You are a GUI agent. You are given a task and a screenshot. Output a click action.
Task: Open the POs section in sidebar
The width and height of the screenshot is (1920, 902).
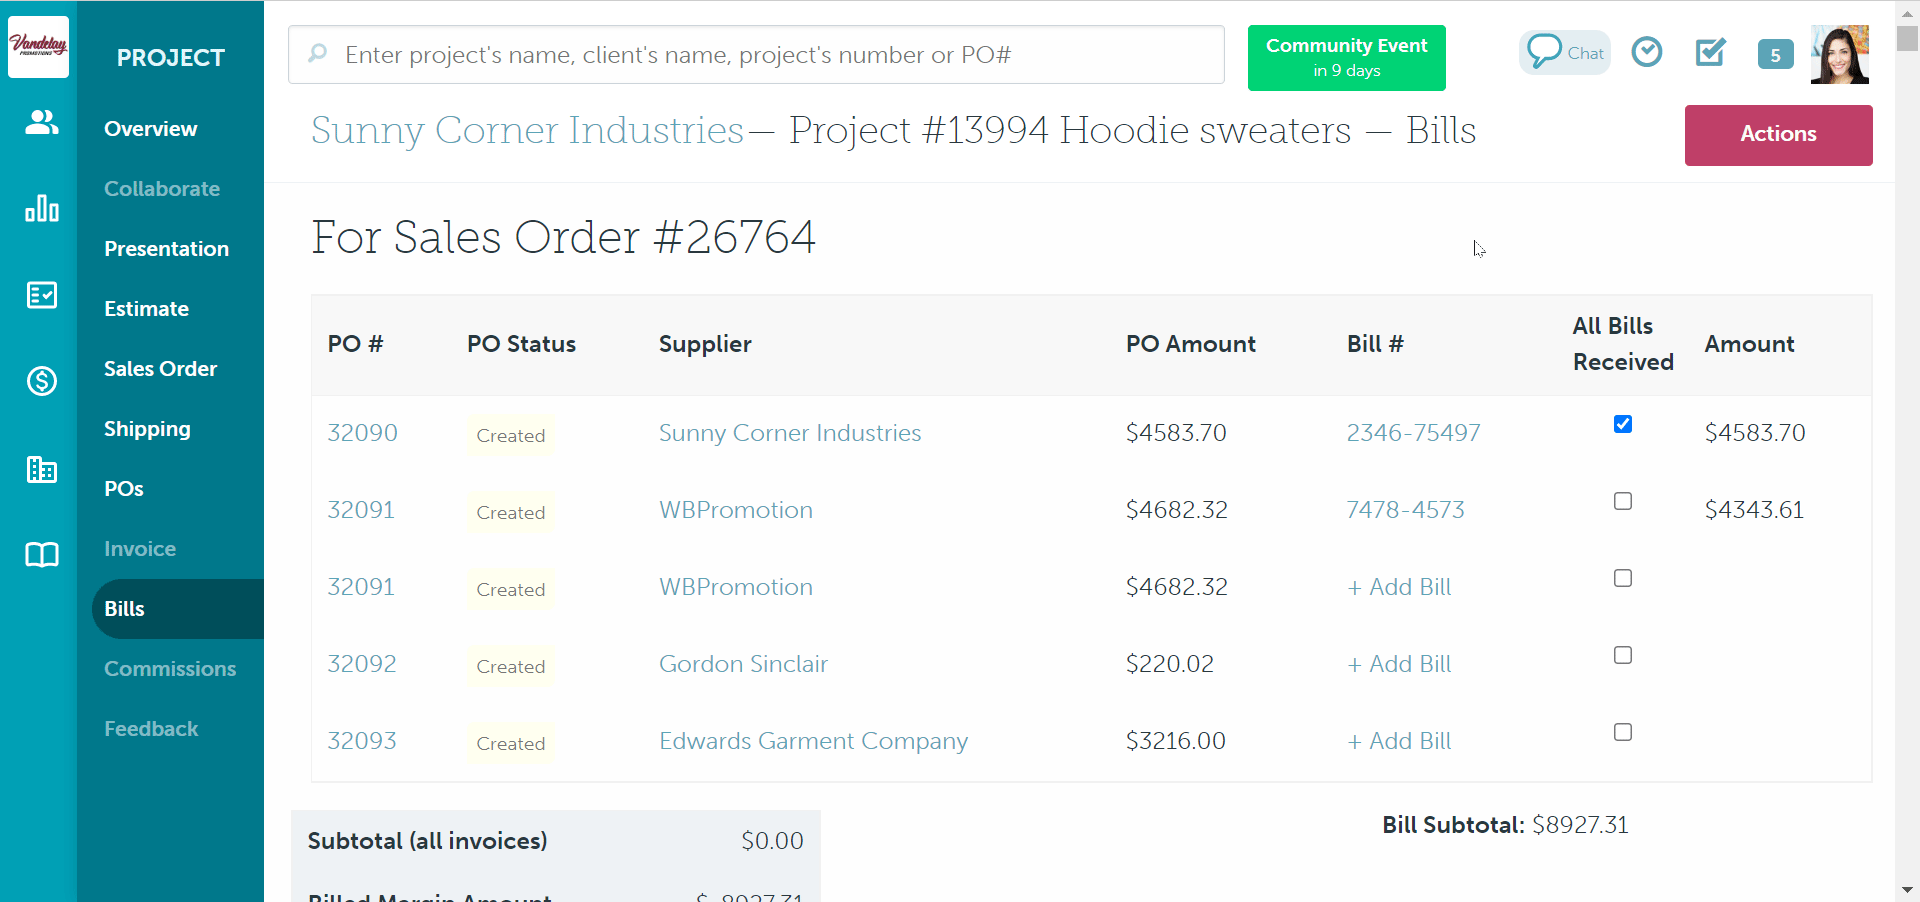tap(124, 489)
